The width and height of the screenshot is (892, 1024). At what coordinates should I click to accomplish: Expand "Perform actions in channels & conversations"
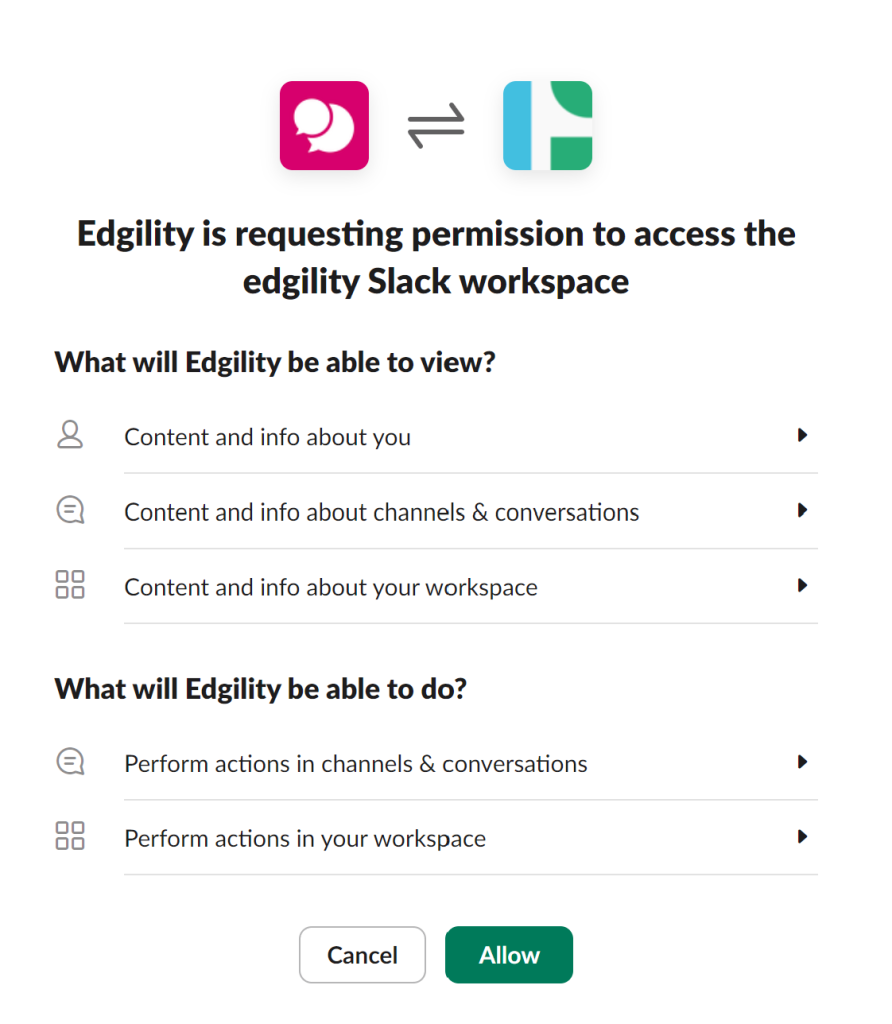pos(802,761)
